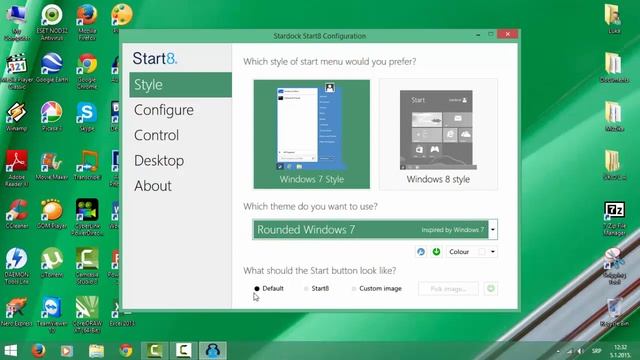
Task: Go to the Desktop section
Action: (x=159, y=161)
